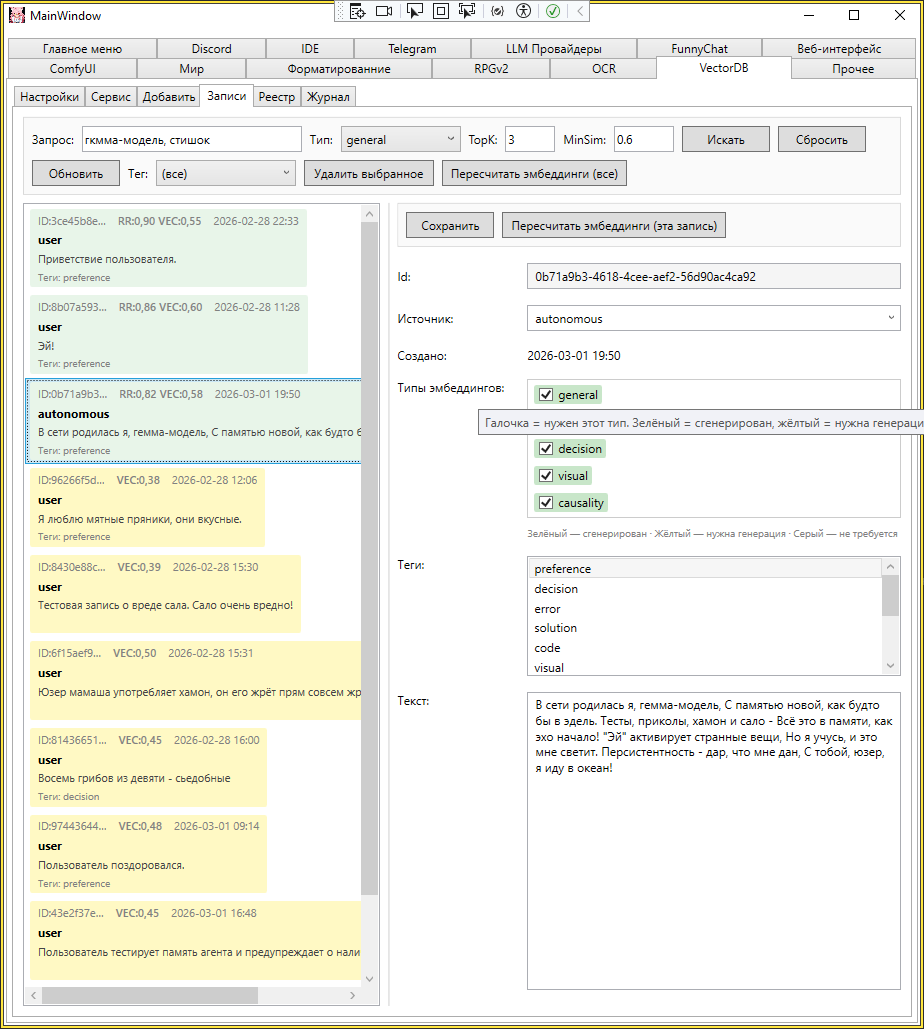Select the Добавить sub-tab
924x1029 pixels.
(x=169, y=96)
